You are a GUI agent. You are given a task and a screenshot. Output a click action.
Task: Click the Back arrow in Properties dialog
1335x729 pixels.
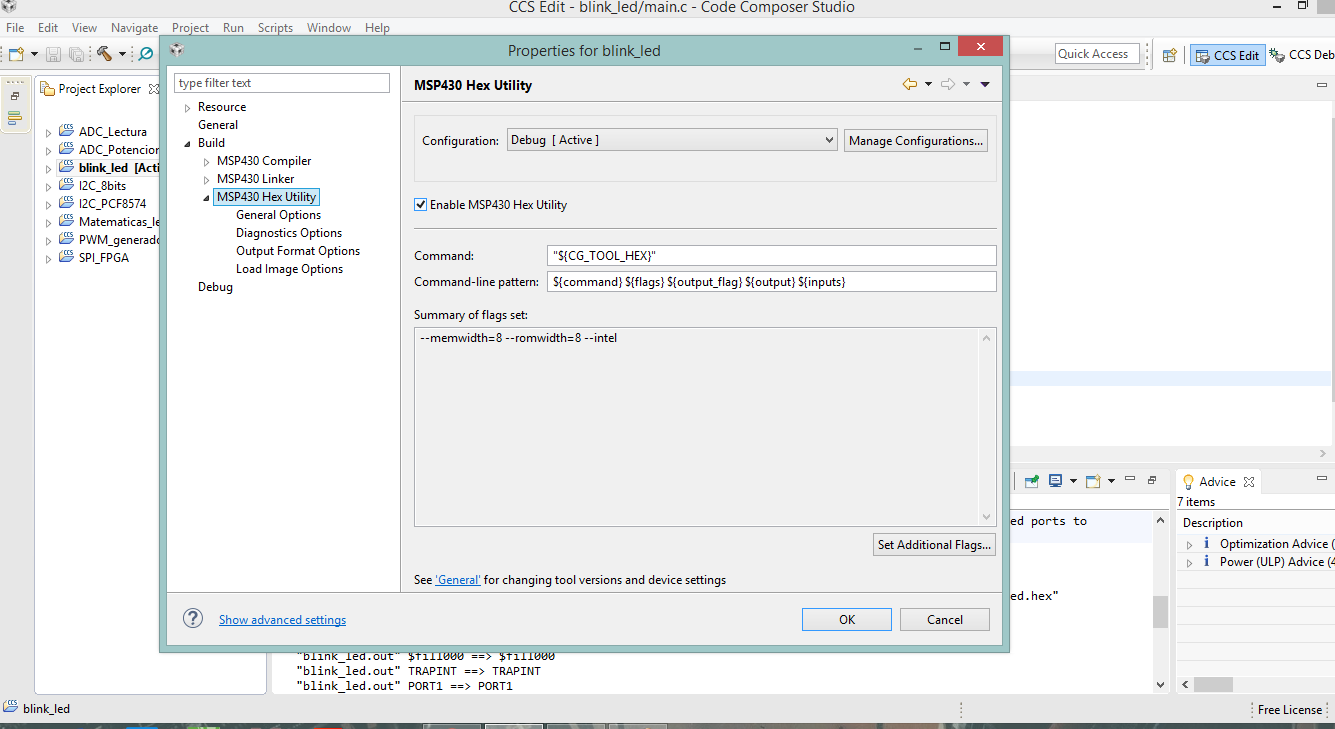coord(909,84)
